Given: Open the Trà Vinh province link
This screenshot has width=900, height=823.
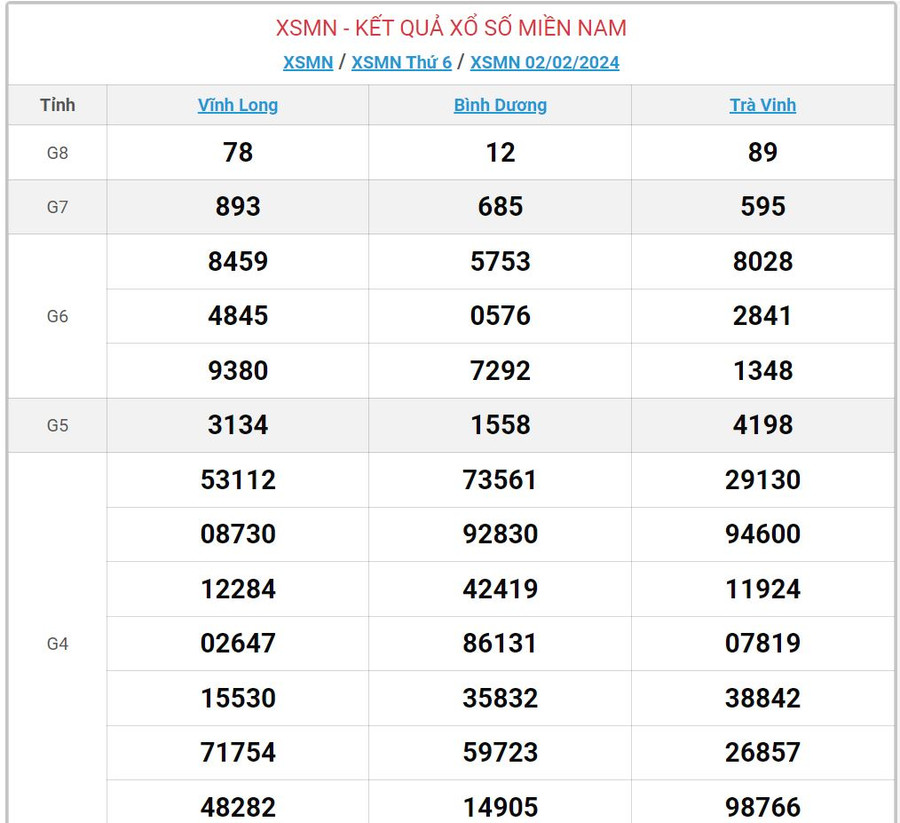Looking at the screenshot, I should pos(763,105).
